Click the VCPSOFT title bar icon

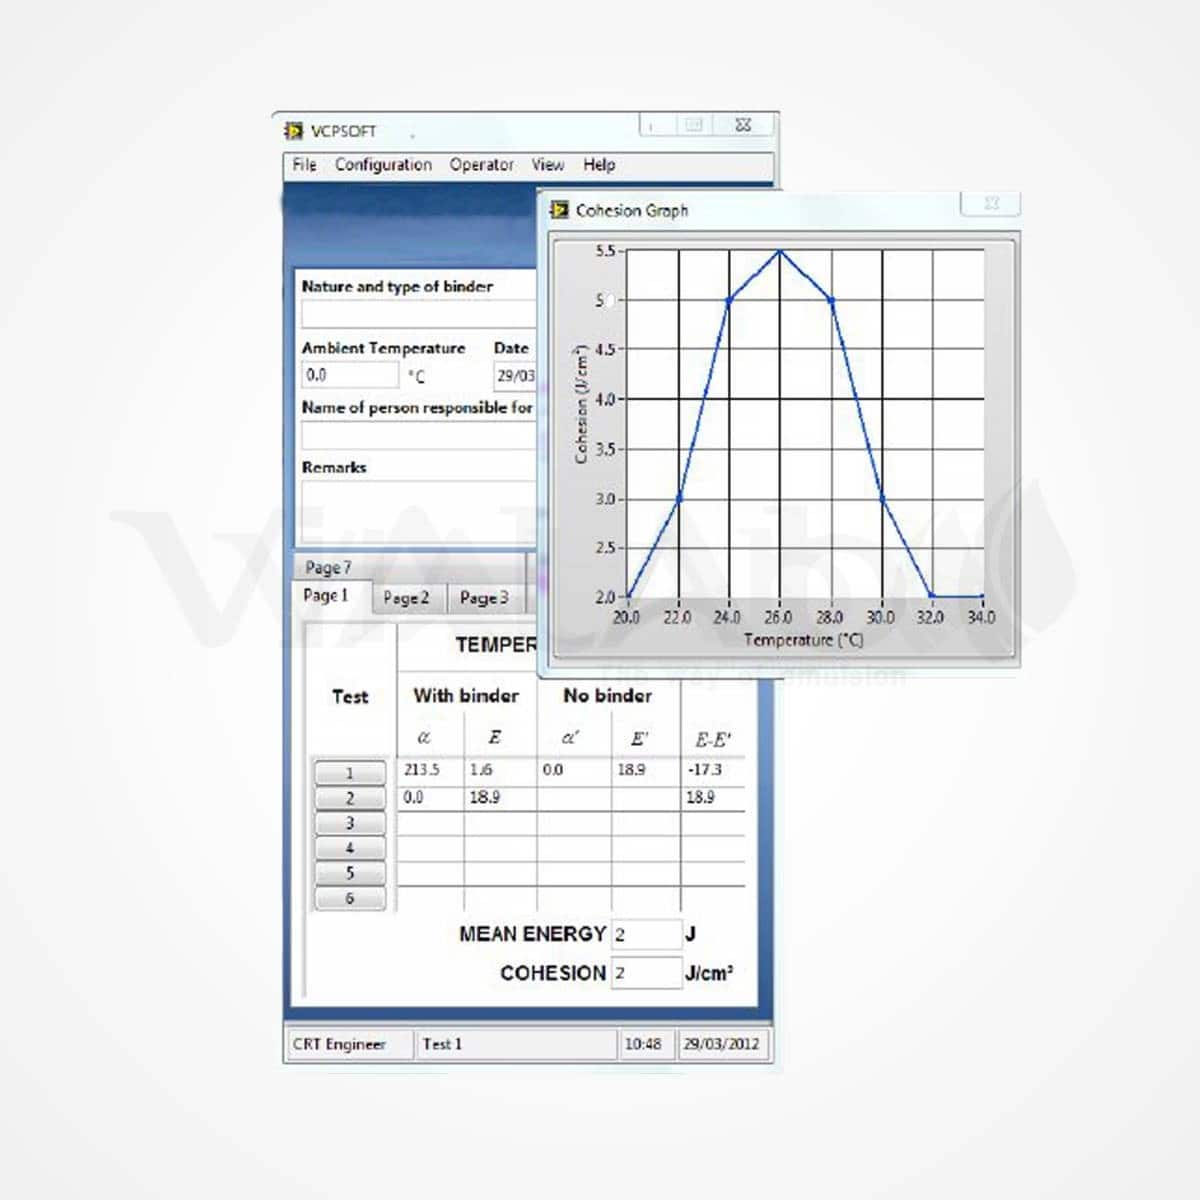pos(294,131)
